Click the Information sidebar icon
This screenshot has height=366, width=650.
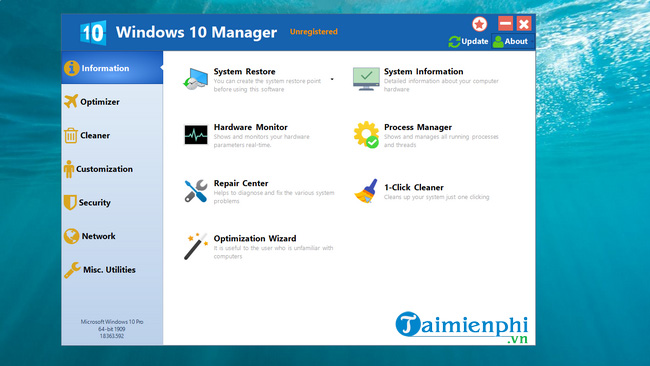pos(72,68)
